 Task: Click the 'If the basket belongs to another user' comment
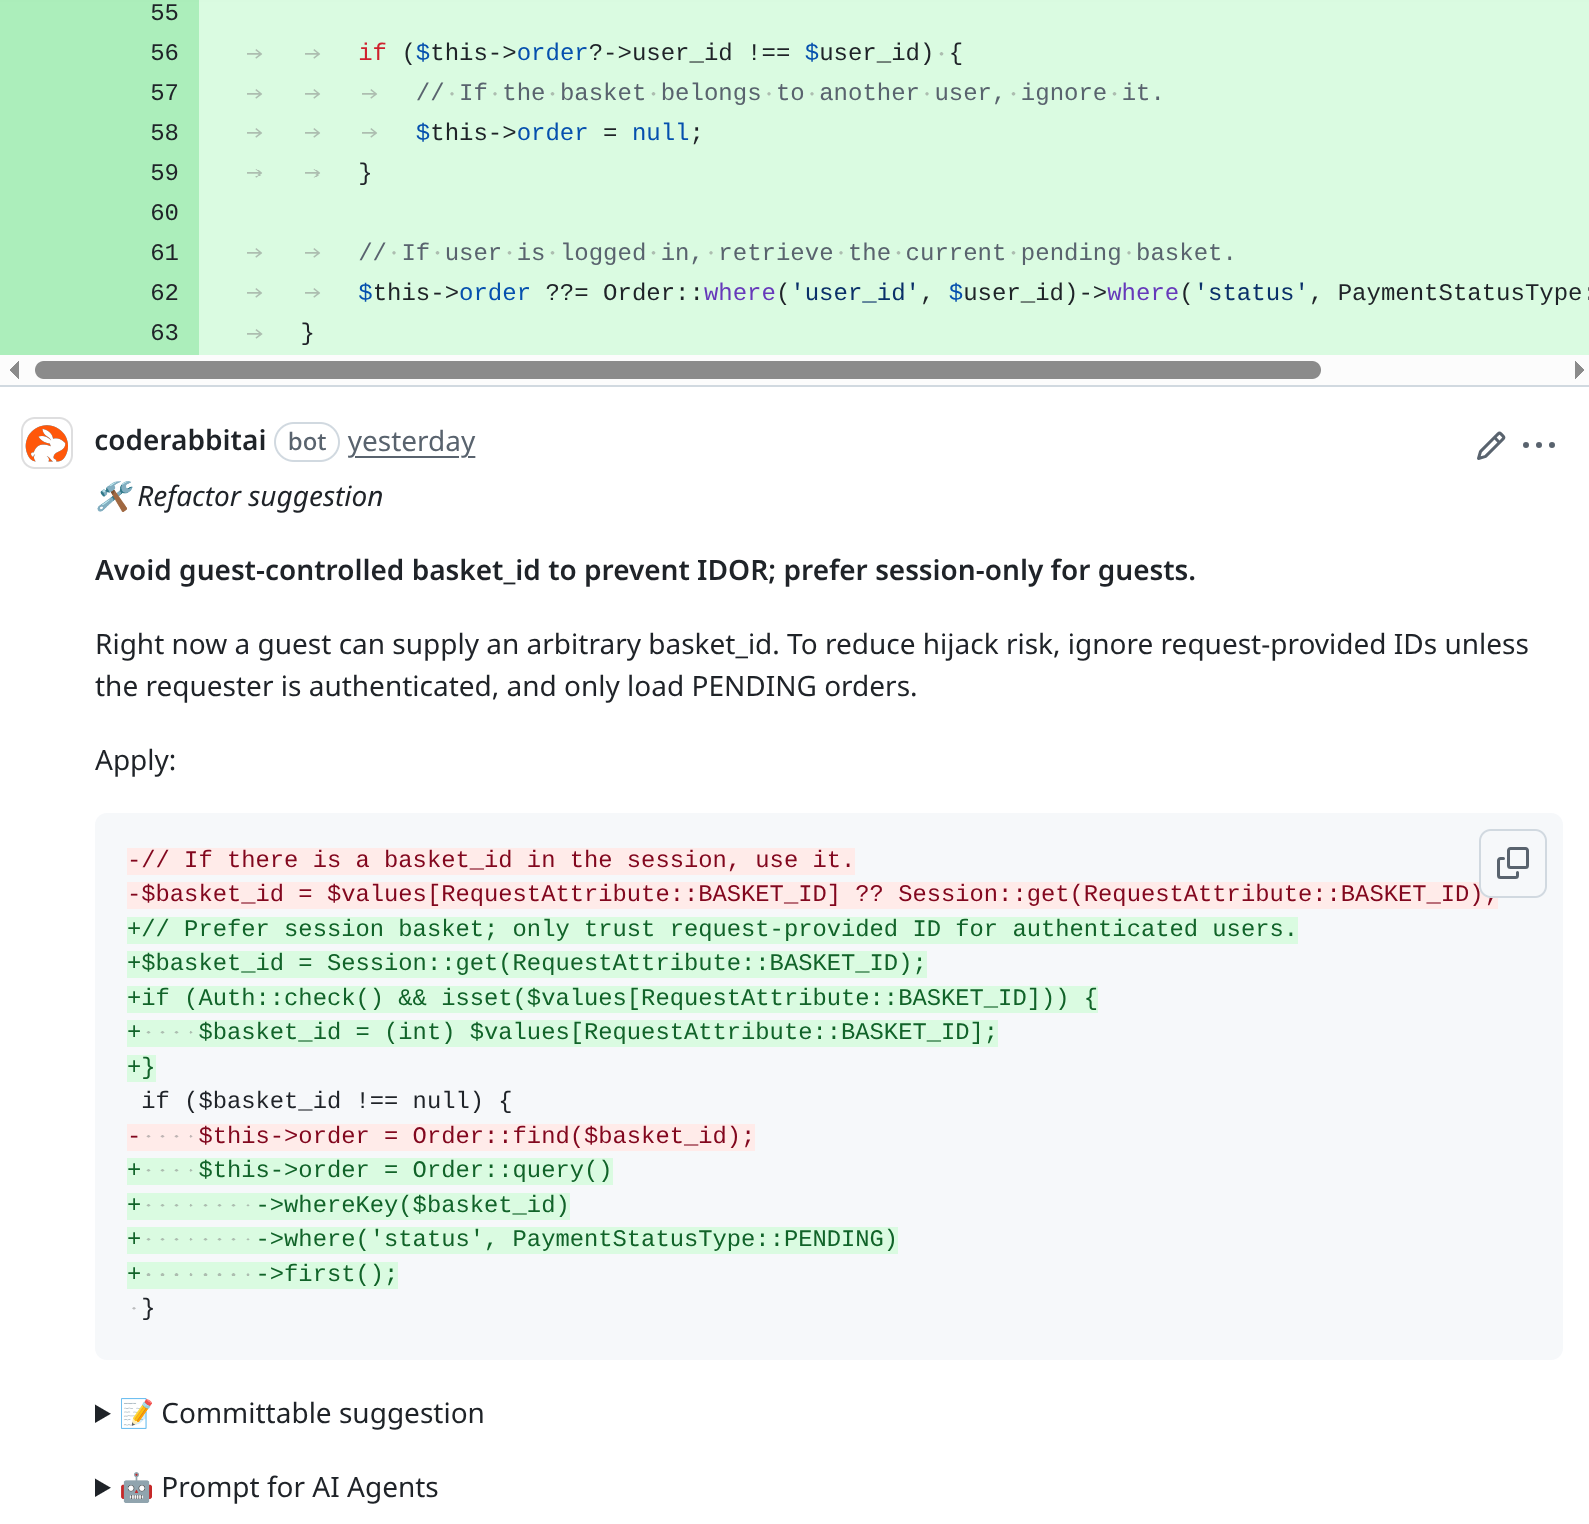[x=789, y=93]
